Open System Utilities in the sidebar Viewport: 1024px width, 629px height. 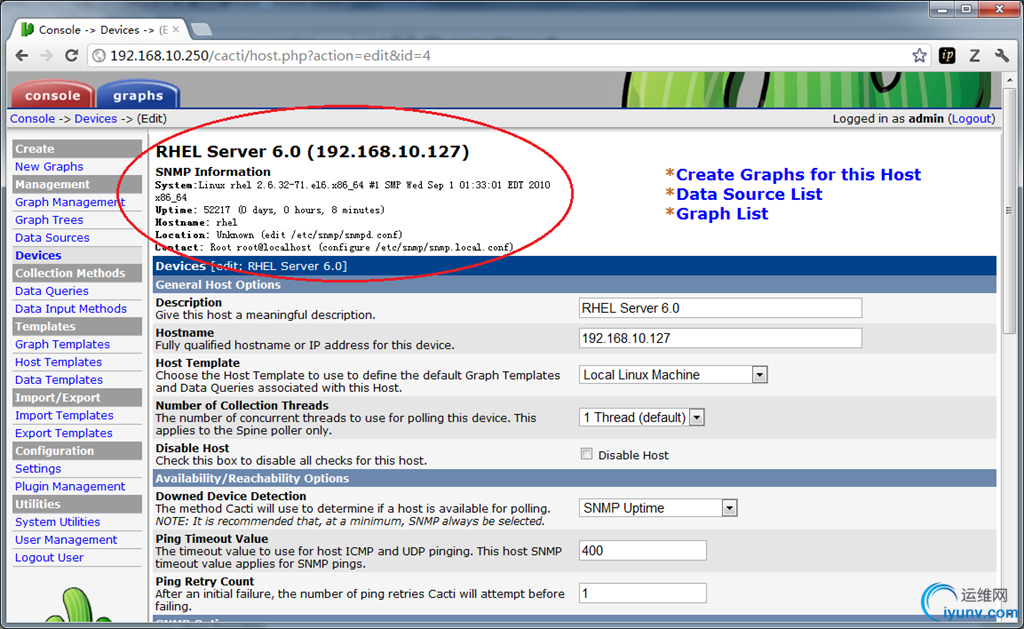57,522
